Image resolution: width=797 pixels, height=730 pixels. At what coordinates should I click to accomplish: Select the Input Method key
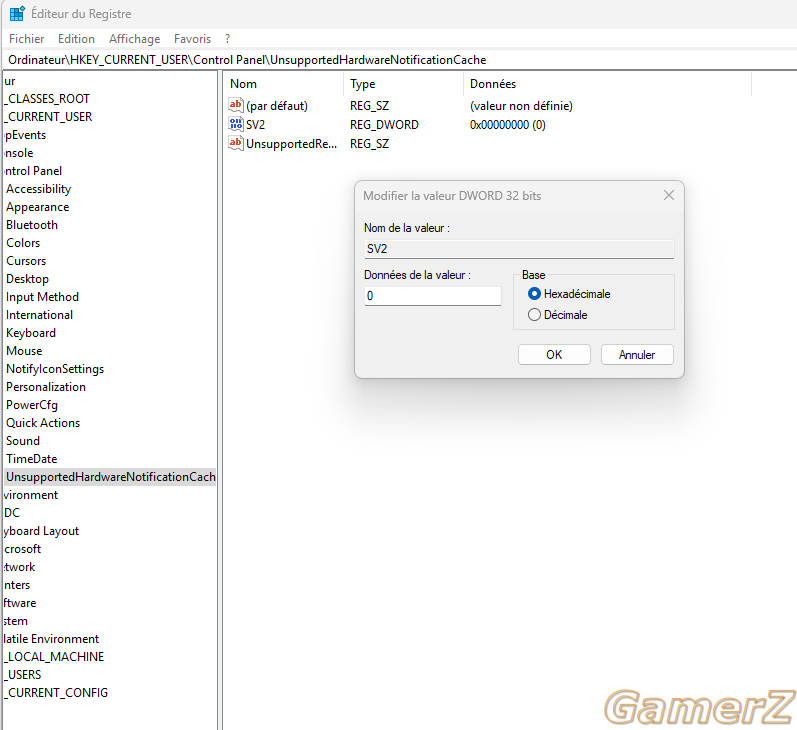[42, 297]
